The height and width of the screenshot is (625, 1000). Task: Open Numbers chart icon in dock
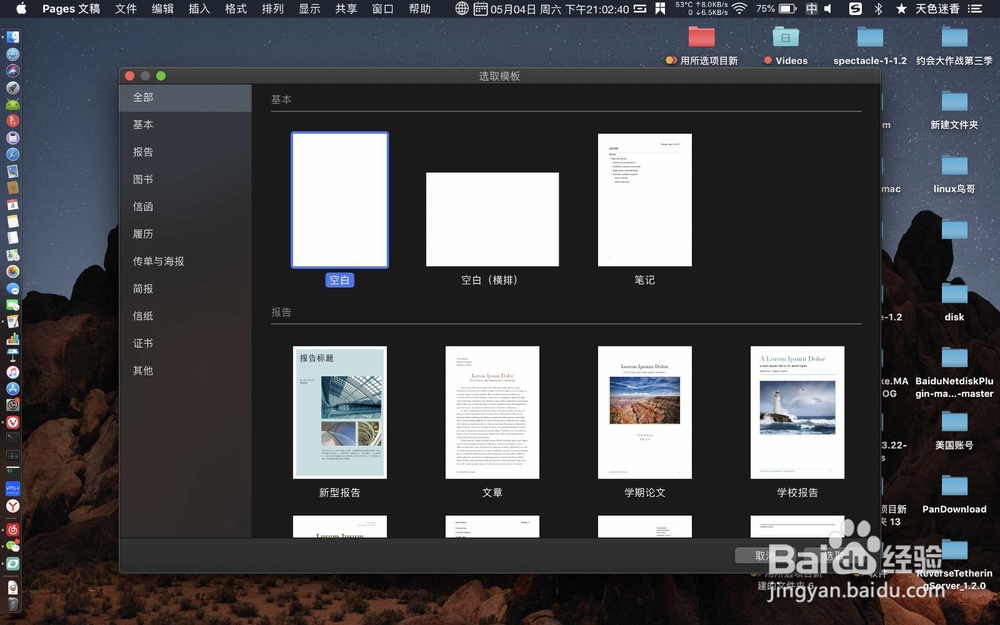[13, 339]
